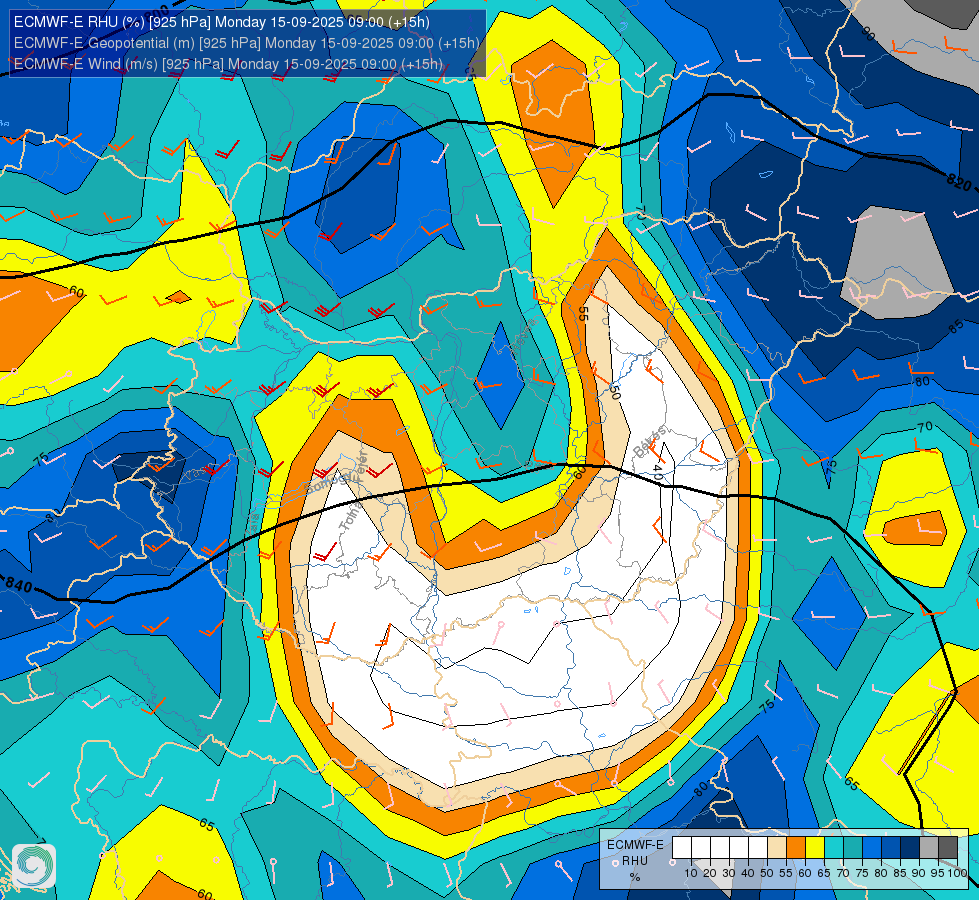Select the ECMWF-E Geopotential (m) title line
Screen dimensions: 979x900
tap(247, 43)
